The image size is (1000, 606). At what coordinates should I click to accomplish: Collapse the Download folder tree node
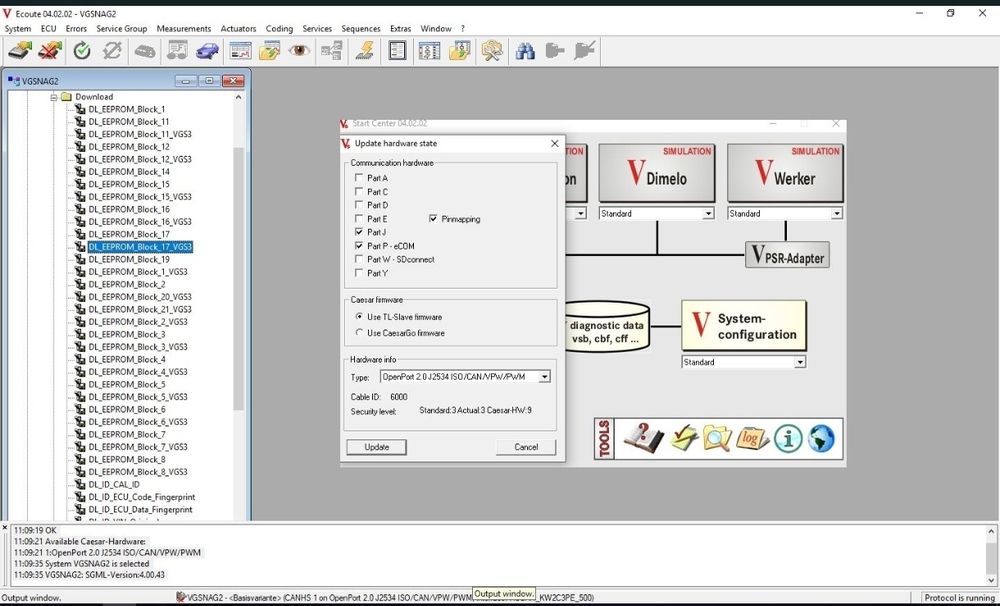(55, 97)
